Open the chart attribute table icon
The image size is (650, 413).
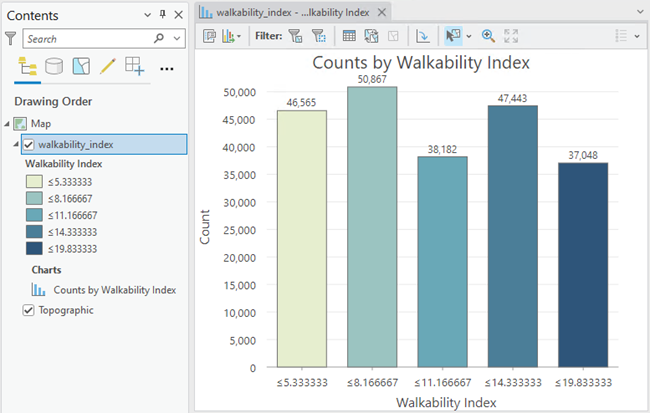click(349, 36)
